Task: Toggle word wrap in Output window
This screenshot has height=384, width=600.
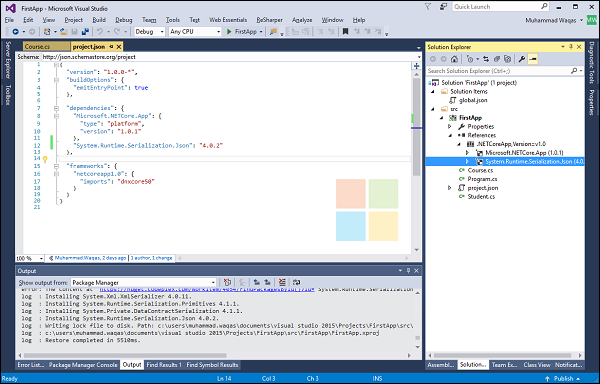Action: [x=296, y=282]
